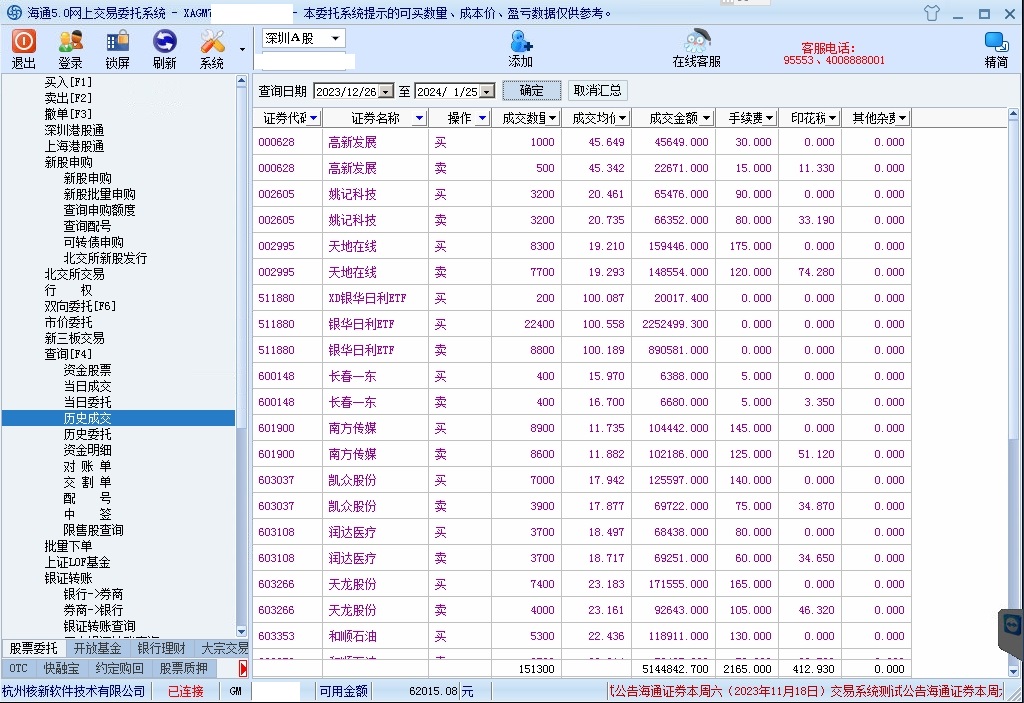Open 深圳港股通 tree item

tap(74, 130)
